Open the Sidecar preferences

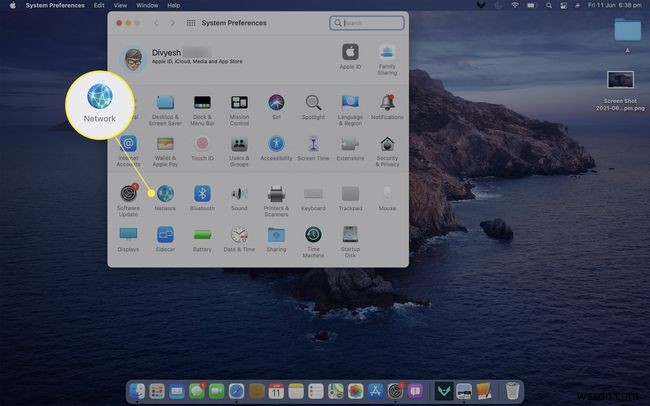165,235
